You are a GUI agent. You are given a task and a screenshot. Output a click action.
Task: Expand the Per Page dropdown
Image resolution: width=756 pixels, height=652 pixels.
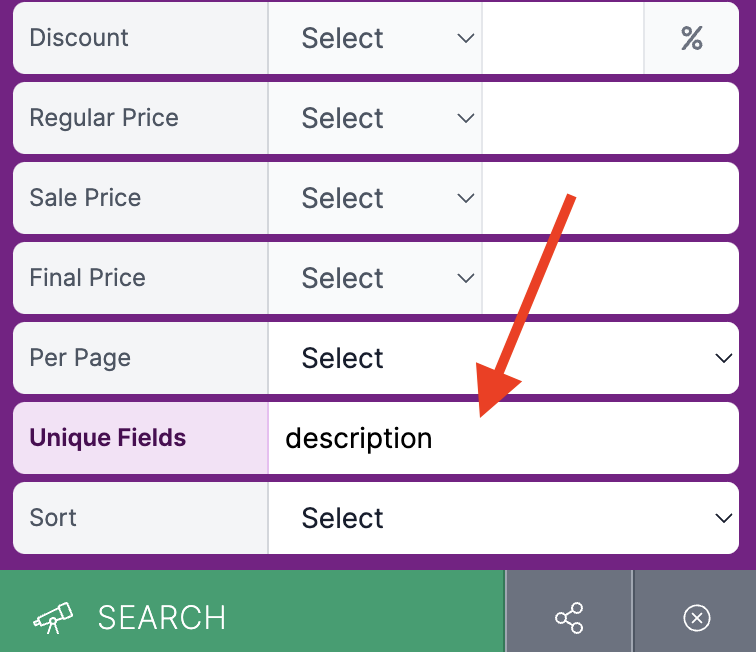tap(503, 358)
